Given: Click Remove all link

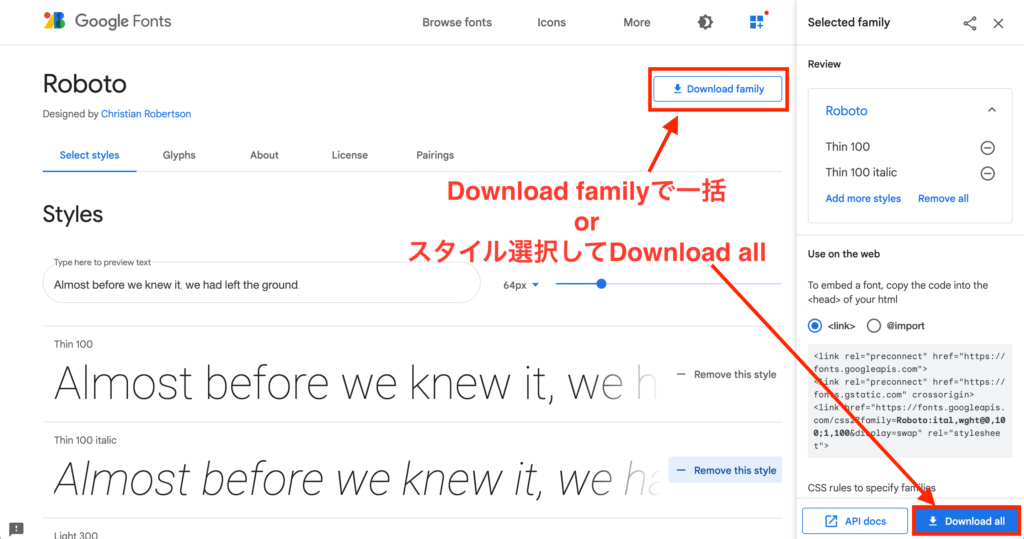Looking at the screenshot, I should click(943, 199).
